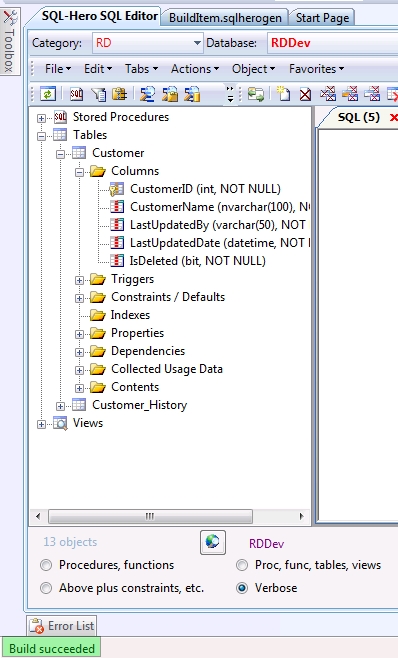Open the File menu
Viewport: 398px width, 658px height.
pyautogui.click(x=58, y=69)
